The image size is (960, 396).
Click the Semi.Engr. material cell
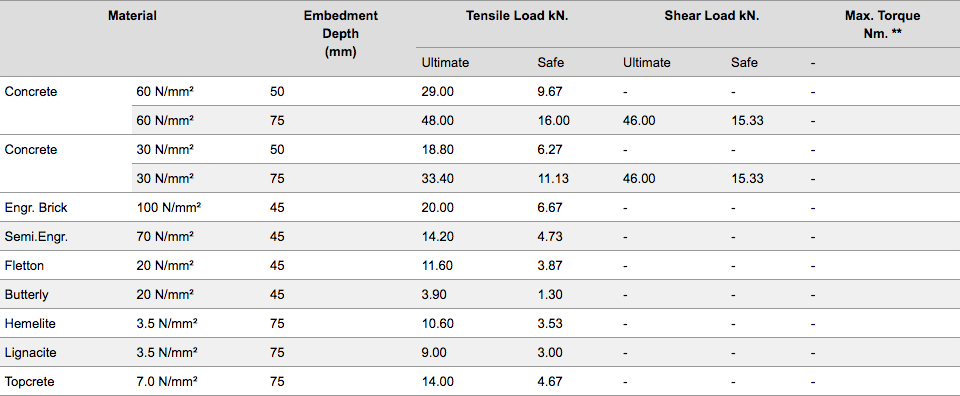(36, 237)
